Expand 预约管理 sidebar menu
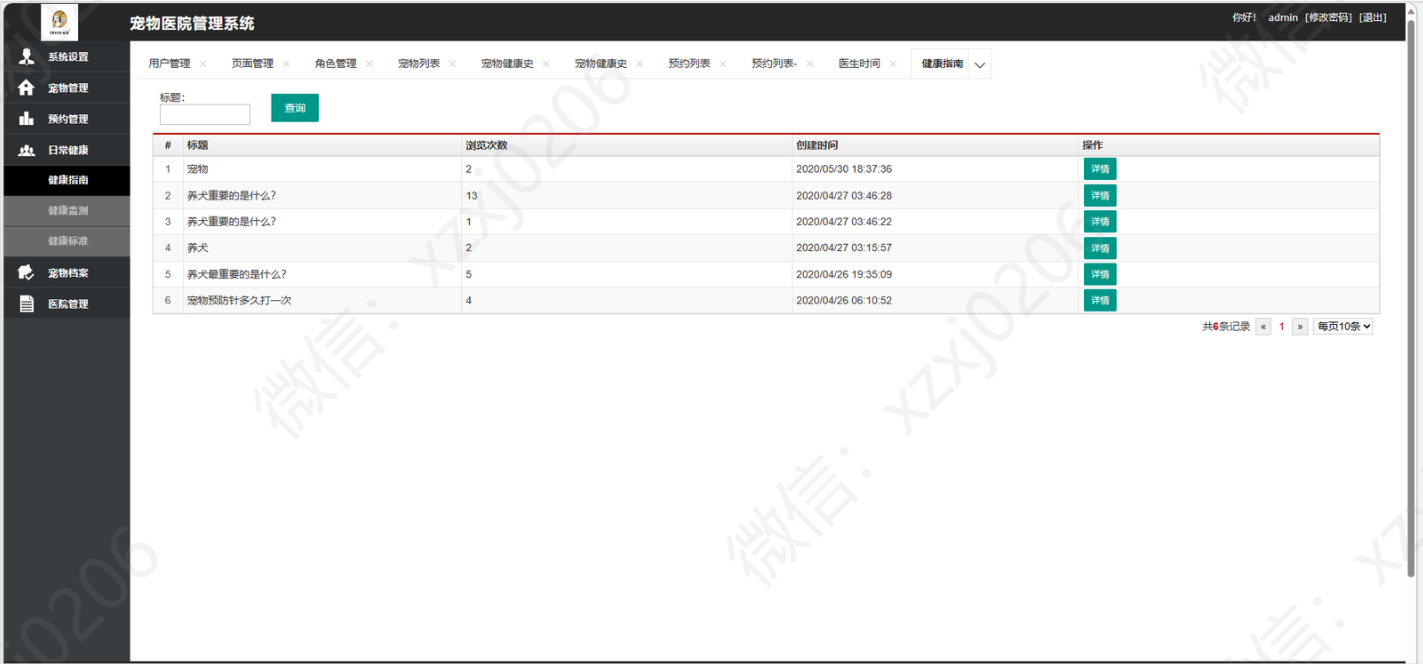Screen dimensions: 1423x664 (x=66, y=119)
